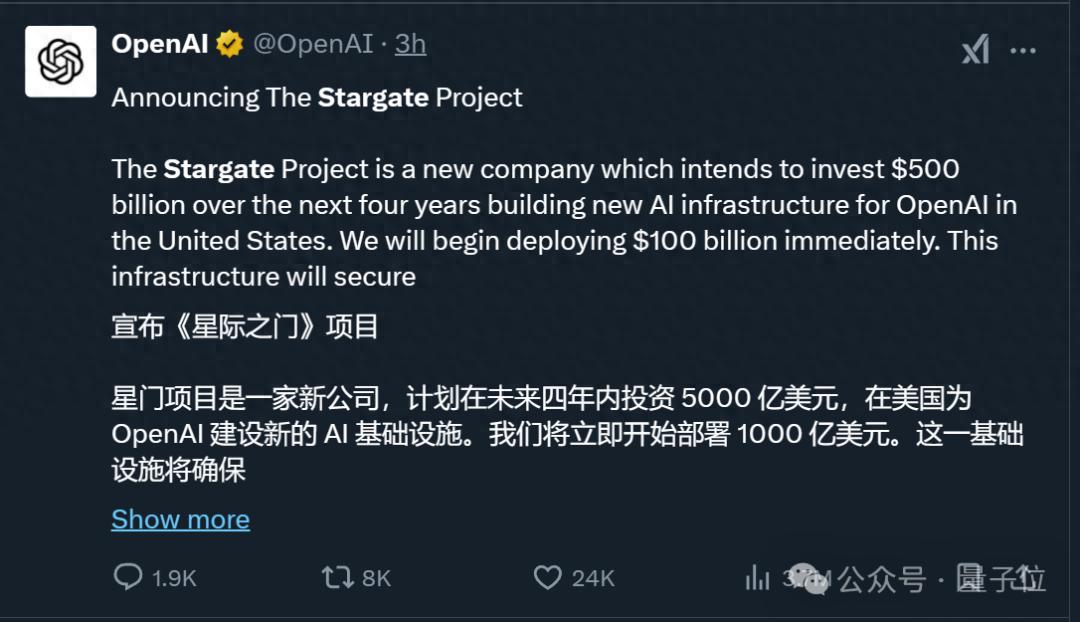Click the 3h timestamp link

410,43
